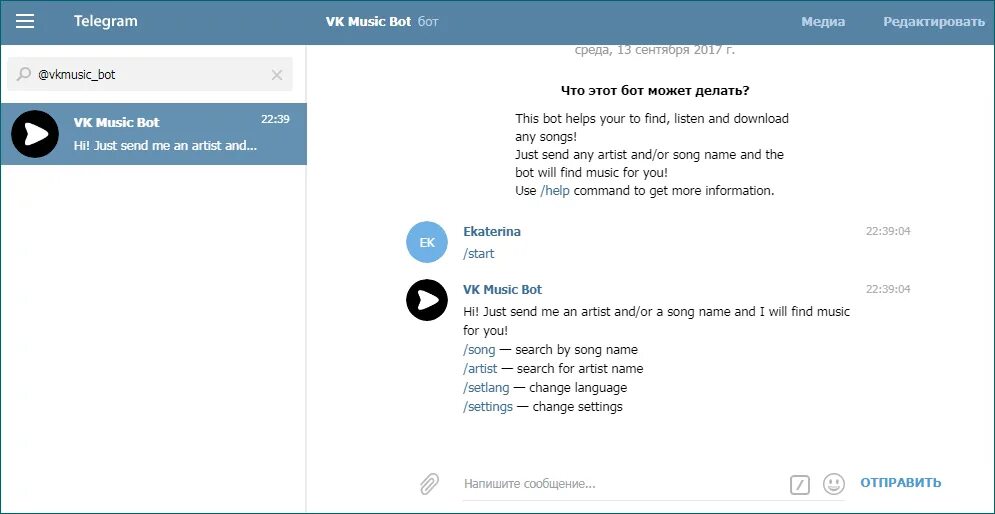Image resolution: width=995 pixels, height=514 pixels.
Task: Click the /help command link
Action: [555, 190]
